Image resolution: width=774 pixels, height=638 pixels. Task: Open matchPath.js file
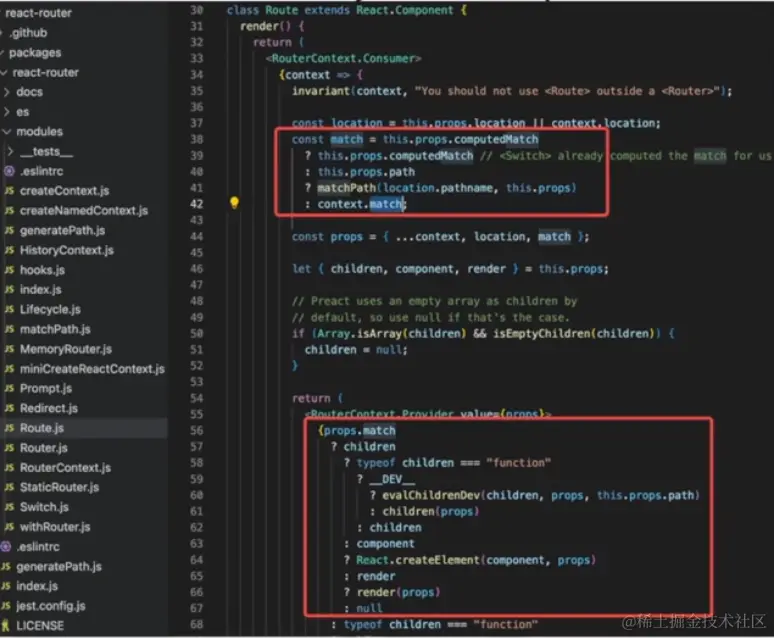55,329
